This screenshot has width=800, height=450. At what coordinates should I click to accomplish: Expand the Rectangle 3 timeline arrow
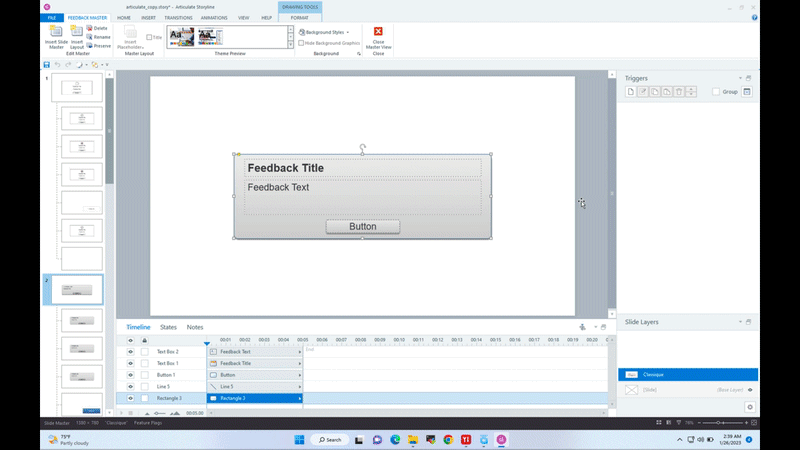300,398
